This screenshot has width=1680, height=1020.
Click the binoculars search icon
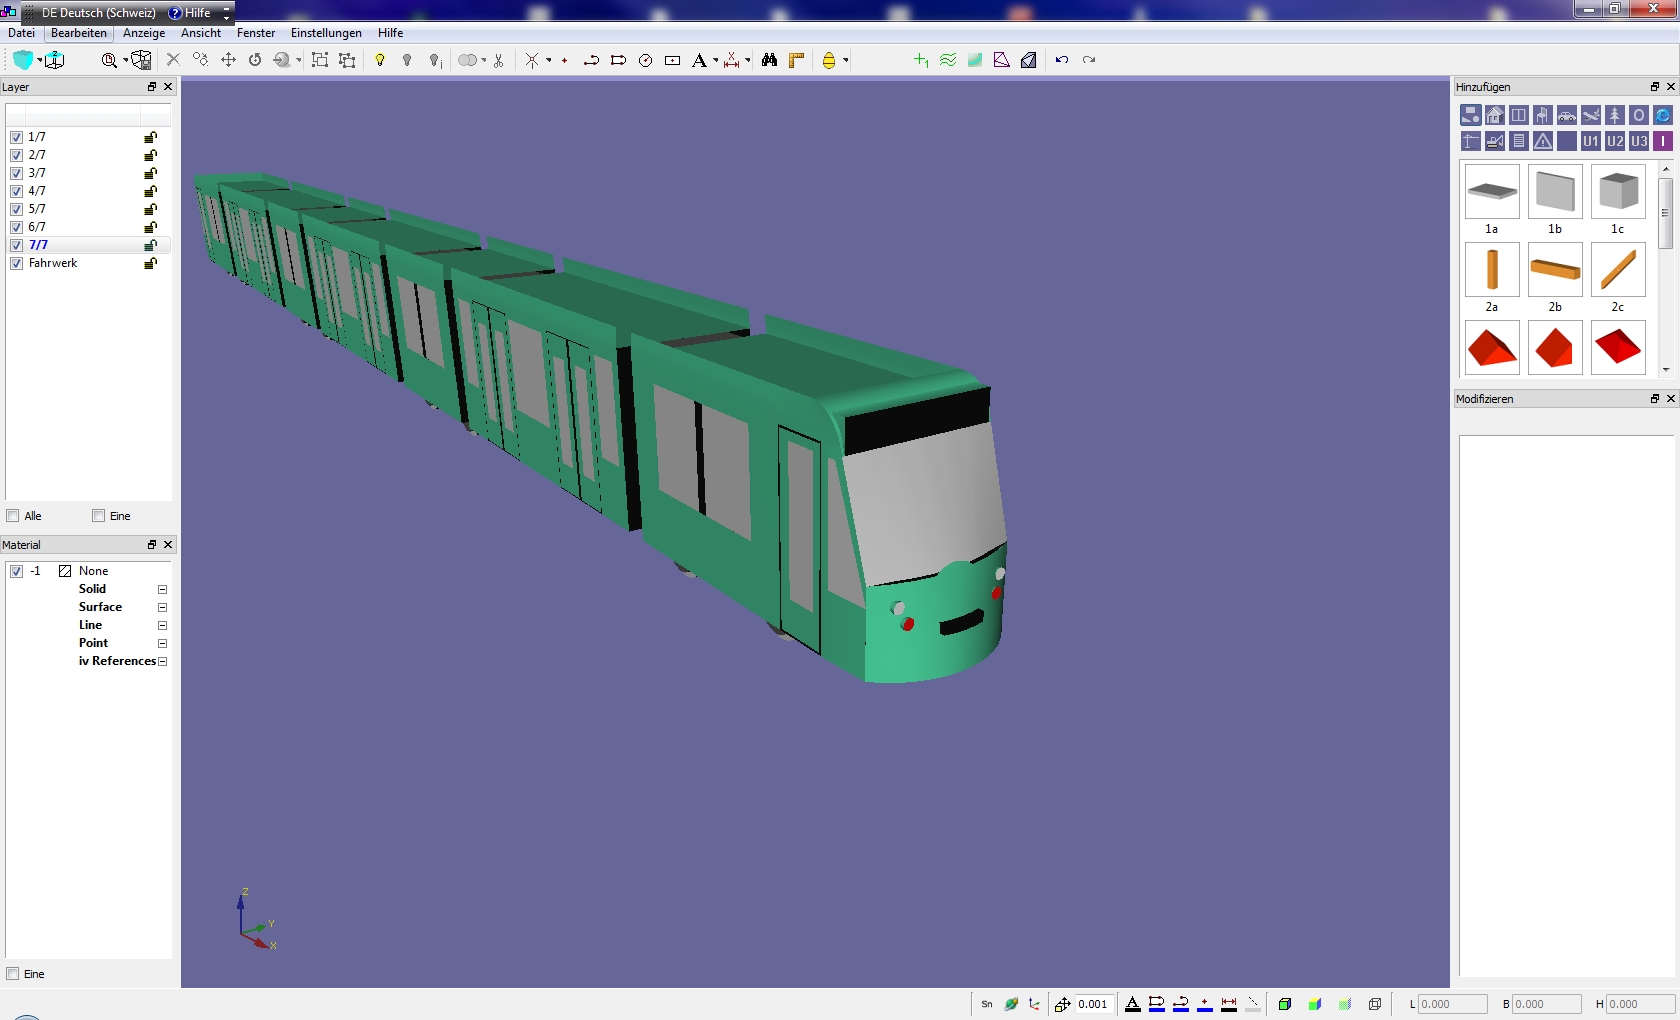pyautogui.click(x=769, y=60)
